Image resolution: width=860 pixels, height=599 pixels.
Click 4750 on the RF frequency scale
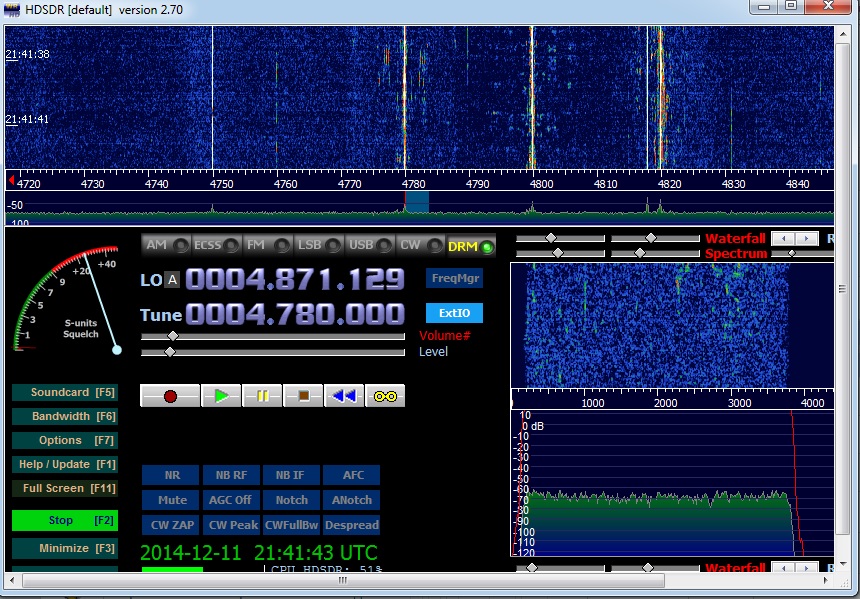222,184
